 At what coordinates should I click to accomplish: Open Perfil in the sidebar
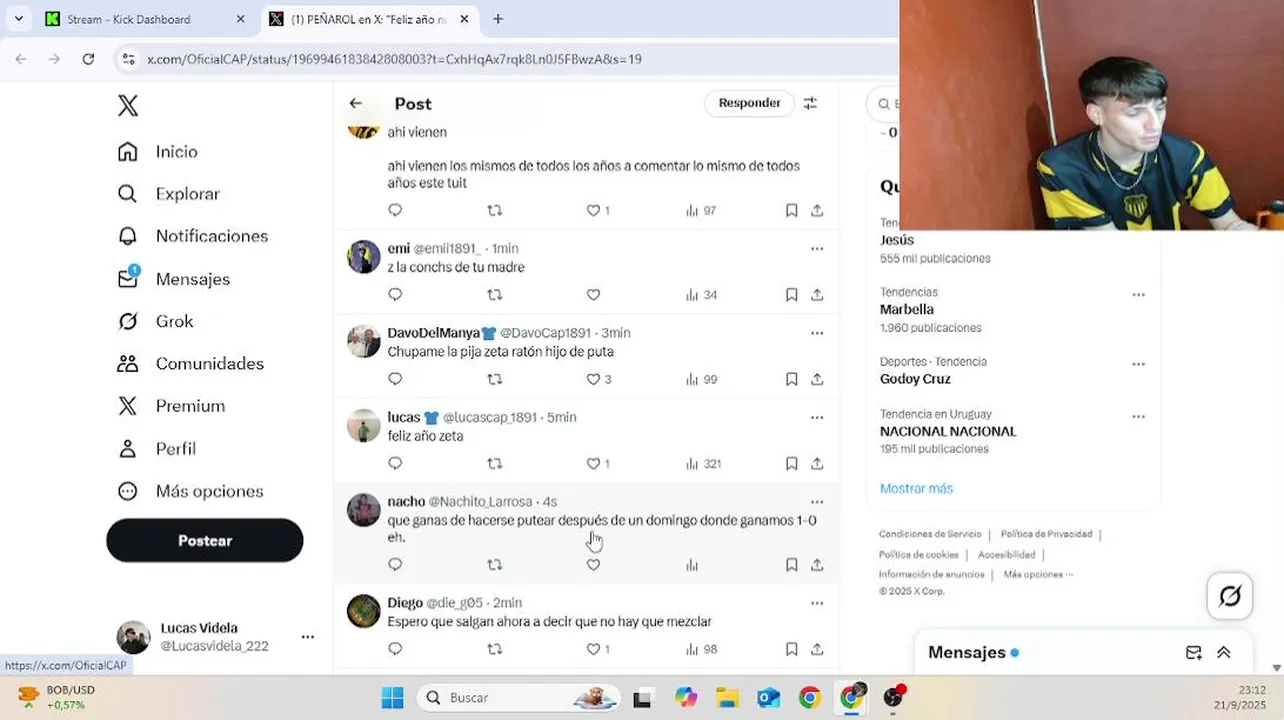(x=156, y=449)
